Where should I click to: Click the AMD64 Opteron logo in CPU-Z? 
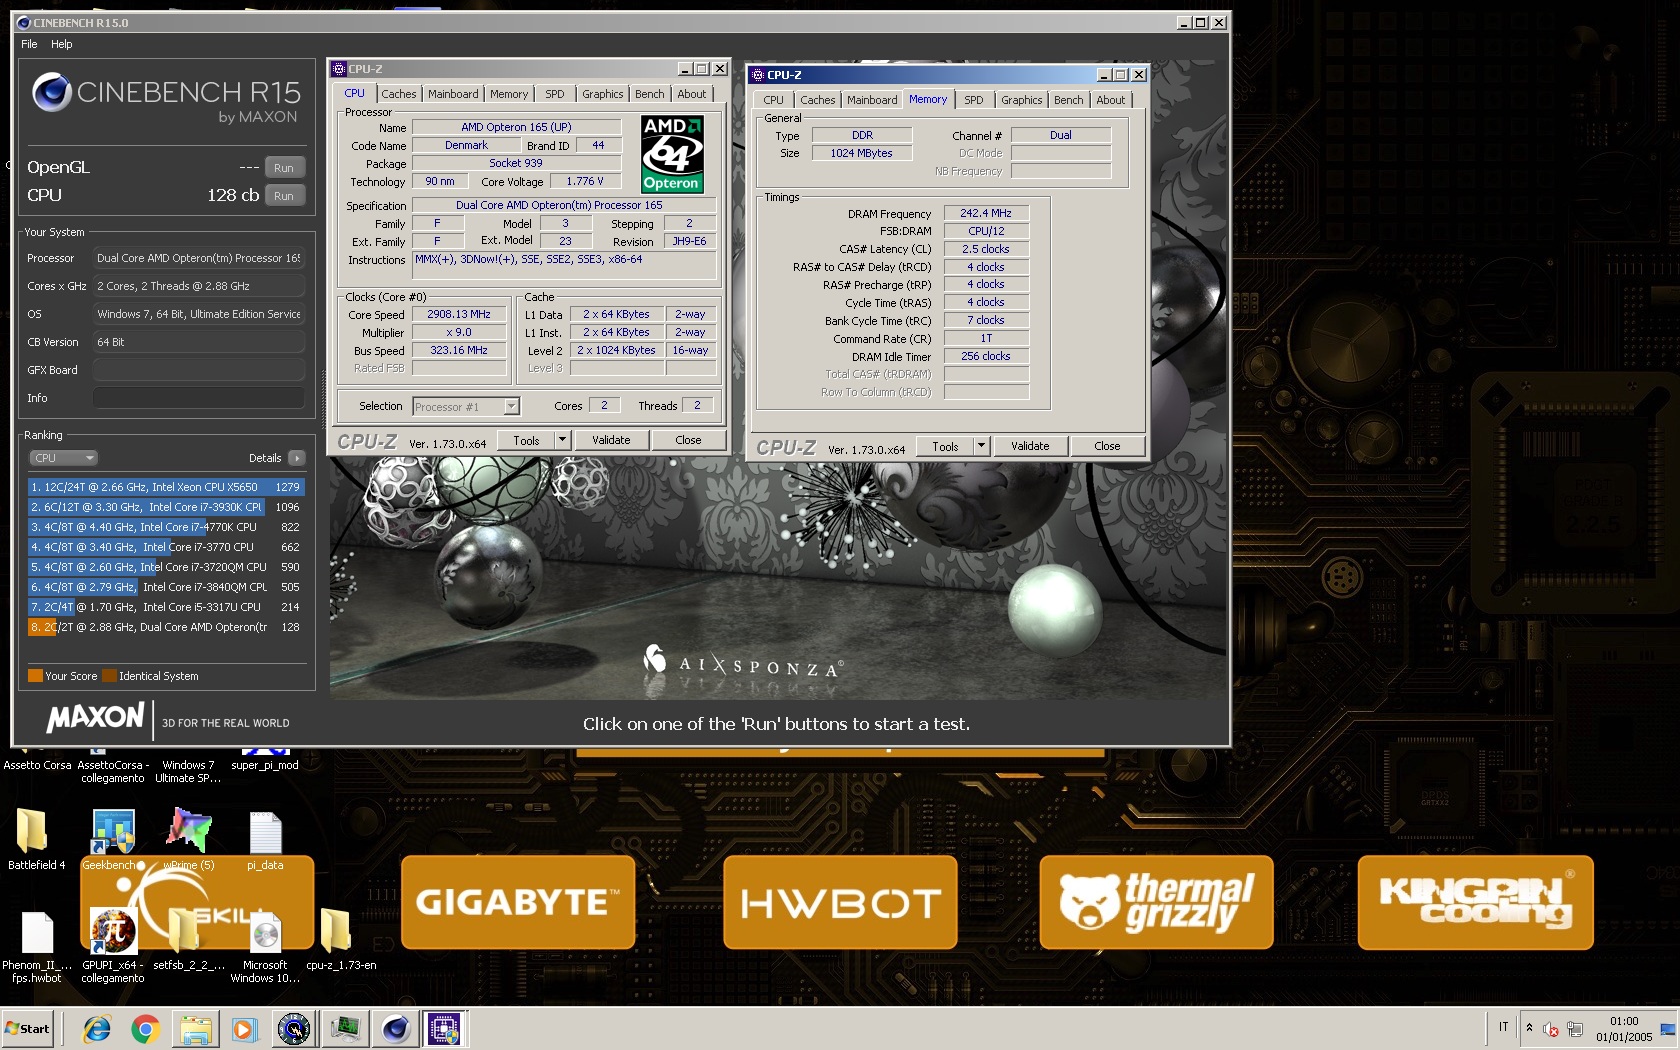(x=671, y=154)
